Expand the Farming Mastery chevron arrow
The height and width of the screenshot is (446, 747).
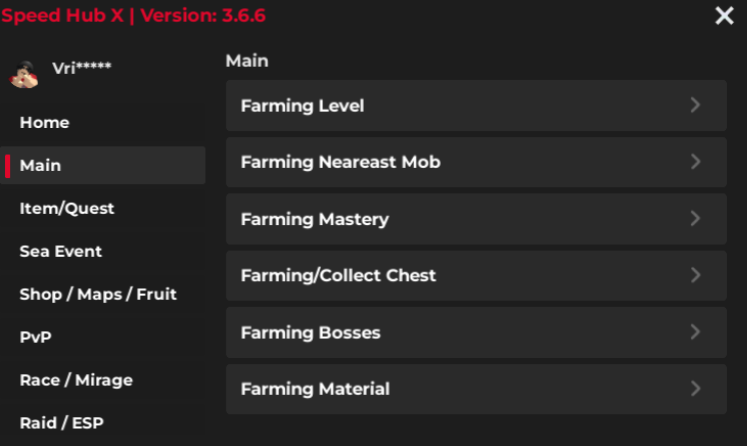click(x=696, y=219)
